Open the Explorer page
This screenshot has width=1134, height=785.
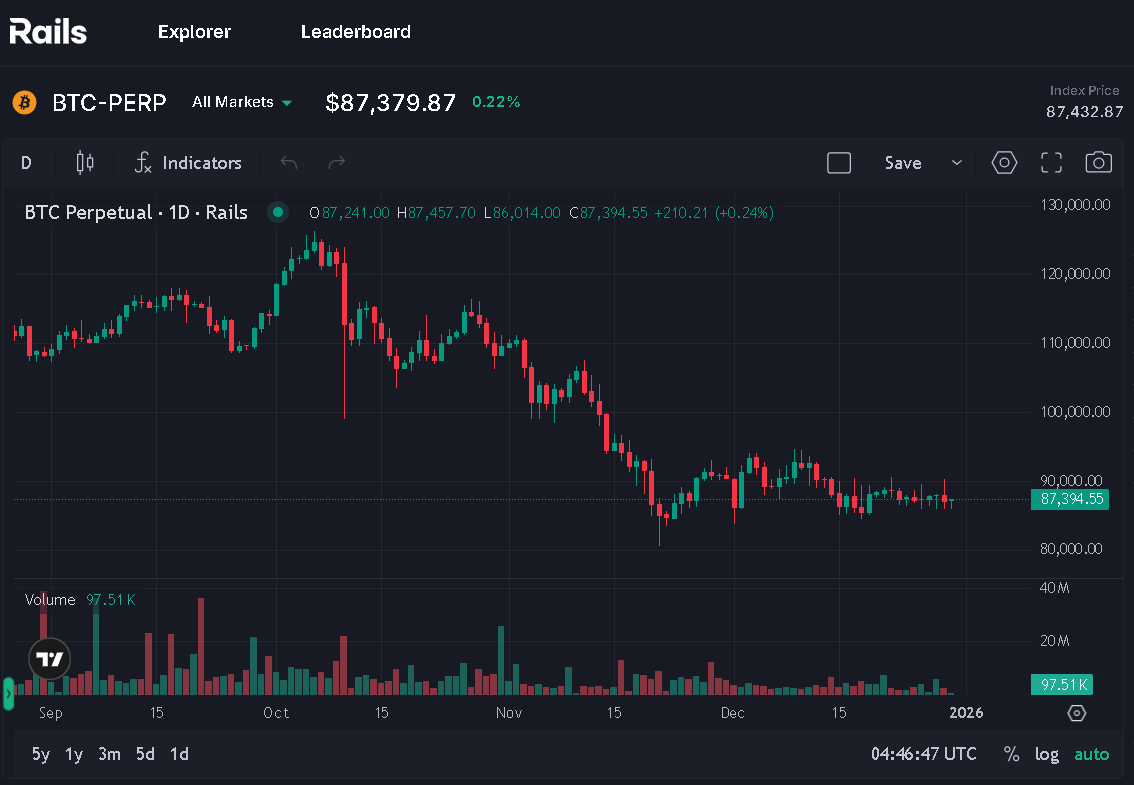195,32
